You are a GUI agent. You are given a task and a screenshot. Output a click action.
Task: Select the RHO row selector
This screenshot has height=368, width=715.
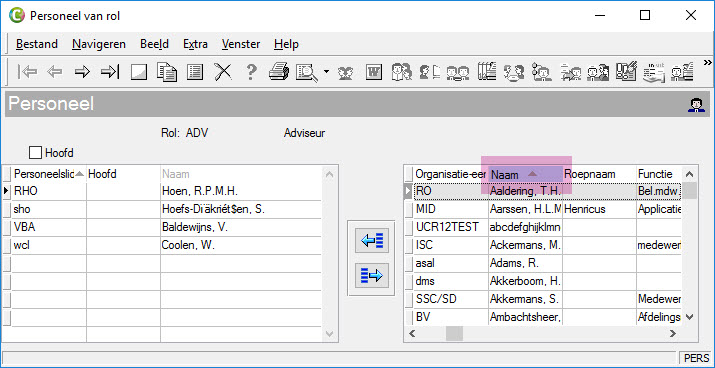[x=7, y=192]
